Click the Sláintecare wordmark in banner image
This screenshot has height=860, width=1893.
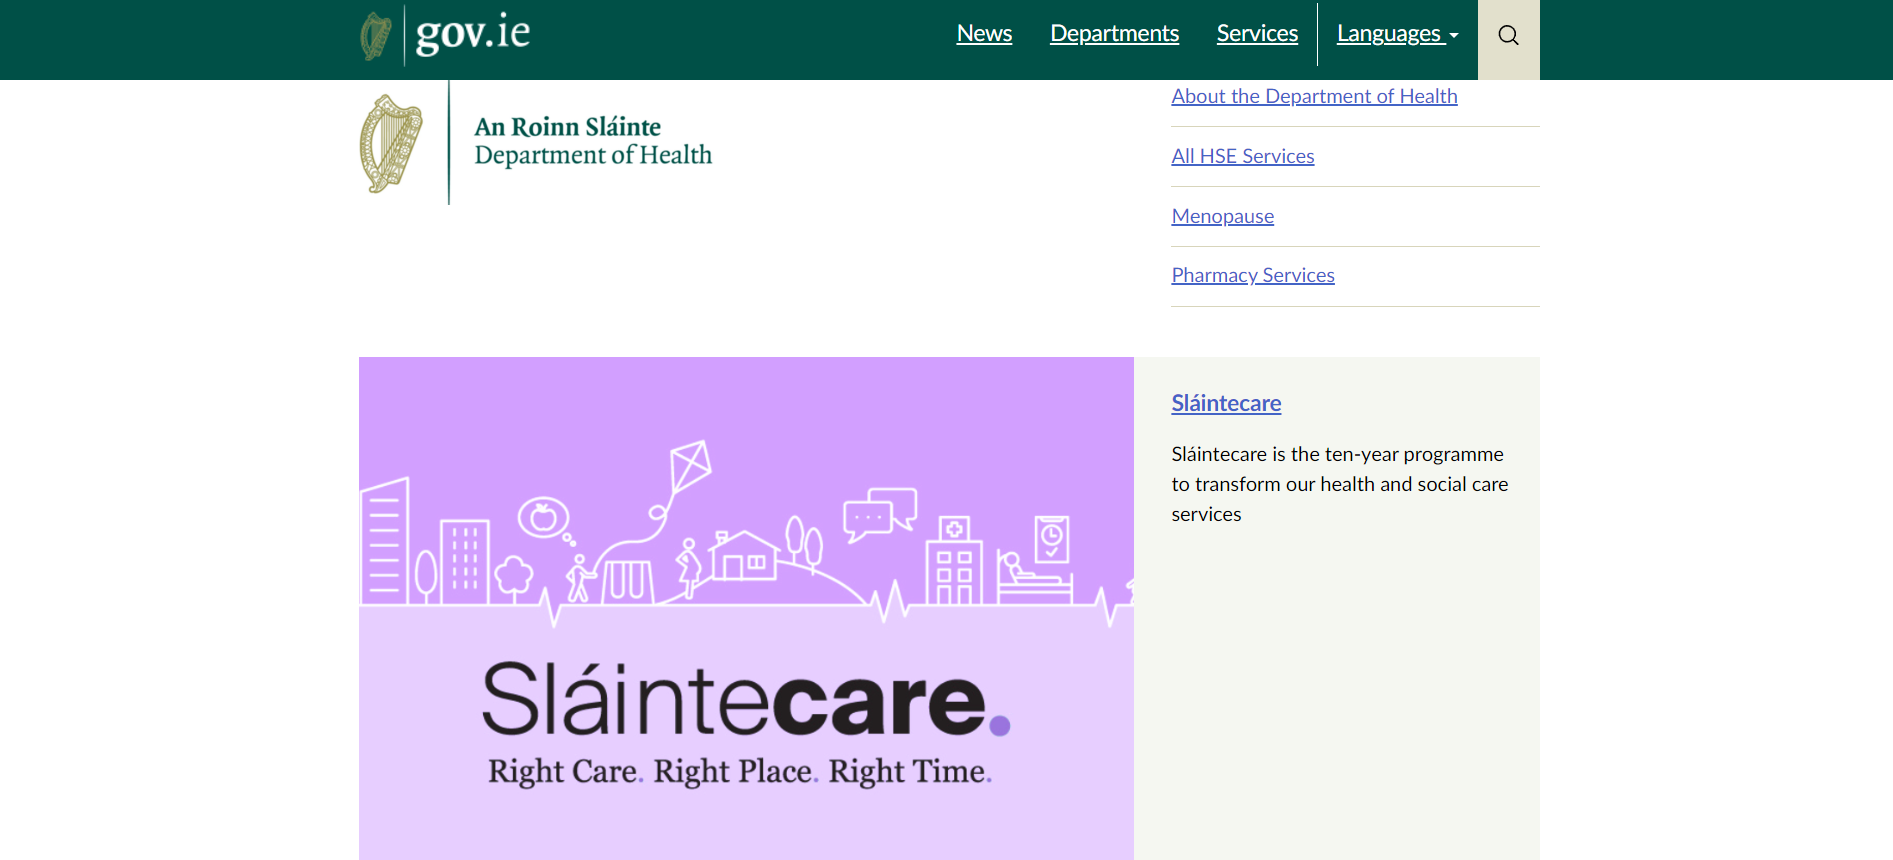pos(745,700)
